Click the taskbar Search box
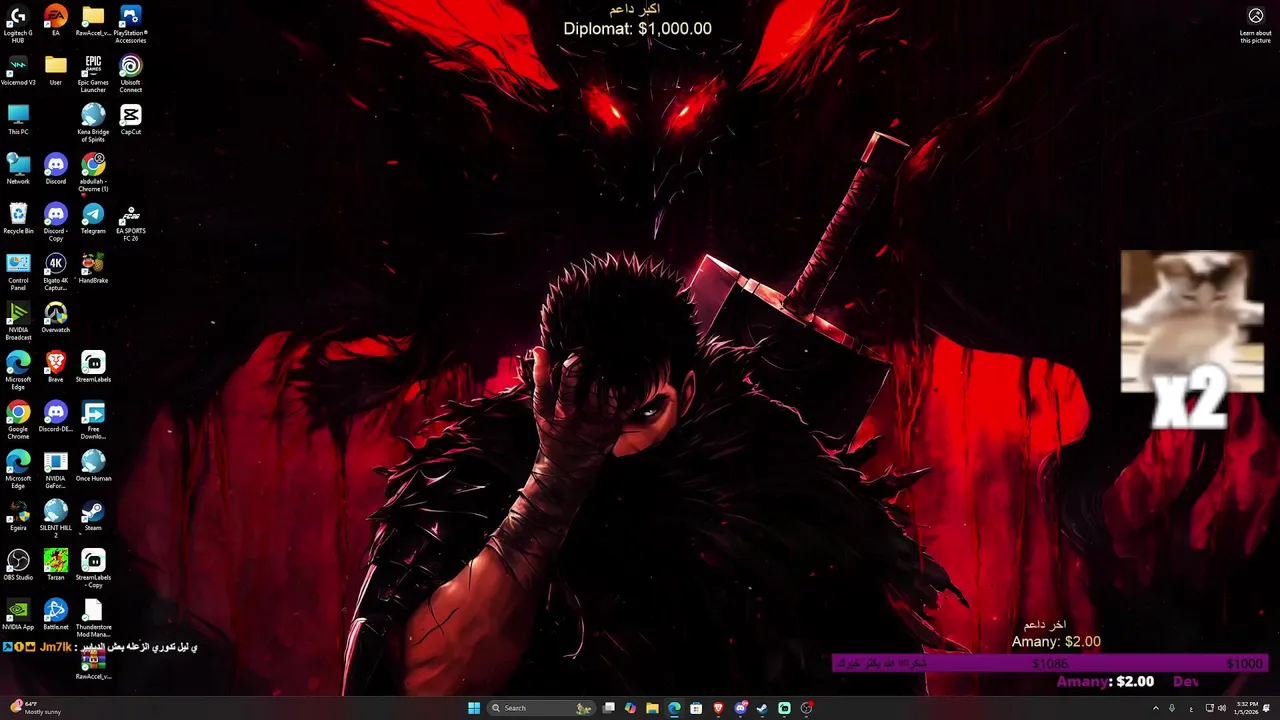Screen dimensions: 1280x720 point(541,708)
